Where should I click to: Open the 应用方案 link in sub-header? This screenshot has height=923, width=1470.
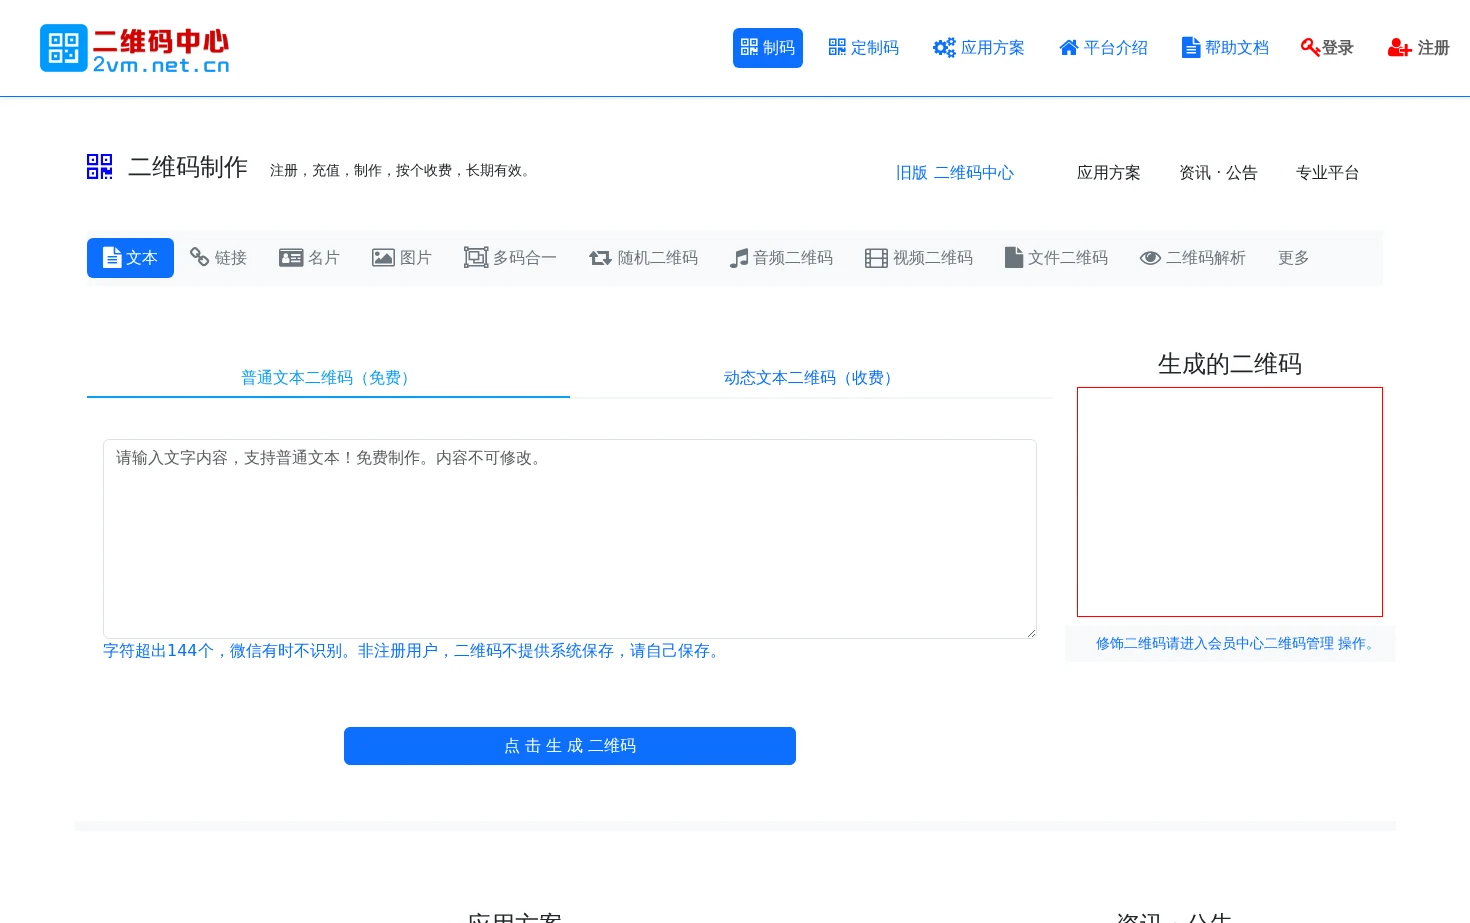[x=1109, y=173]
